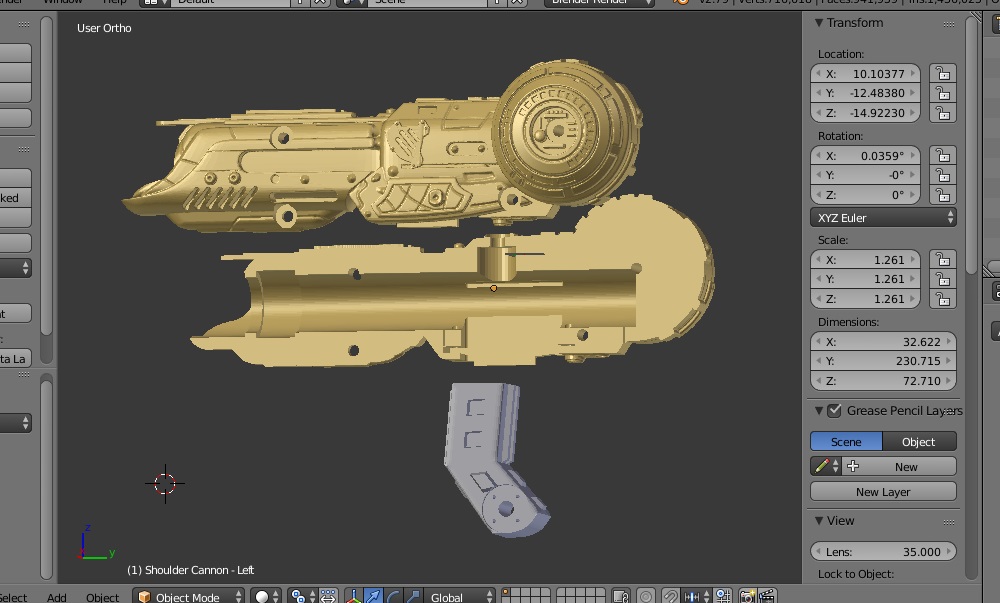Adjust the Lens 35.000 slider field
Image resolution: width=1000 pixels, height=603 pixels.
coord(883,551)
